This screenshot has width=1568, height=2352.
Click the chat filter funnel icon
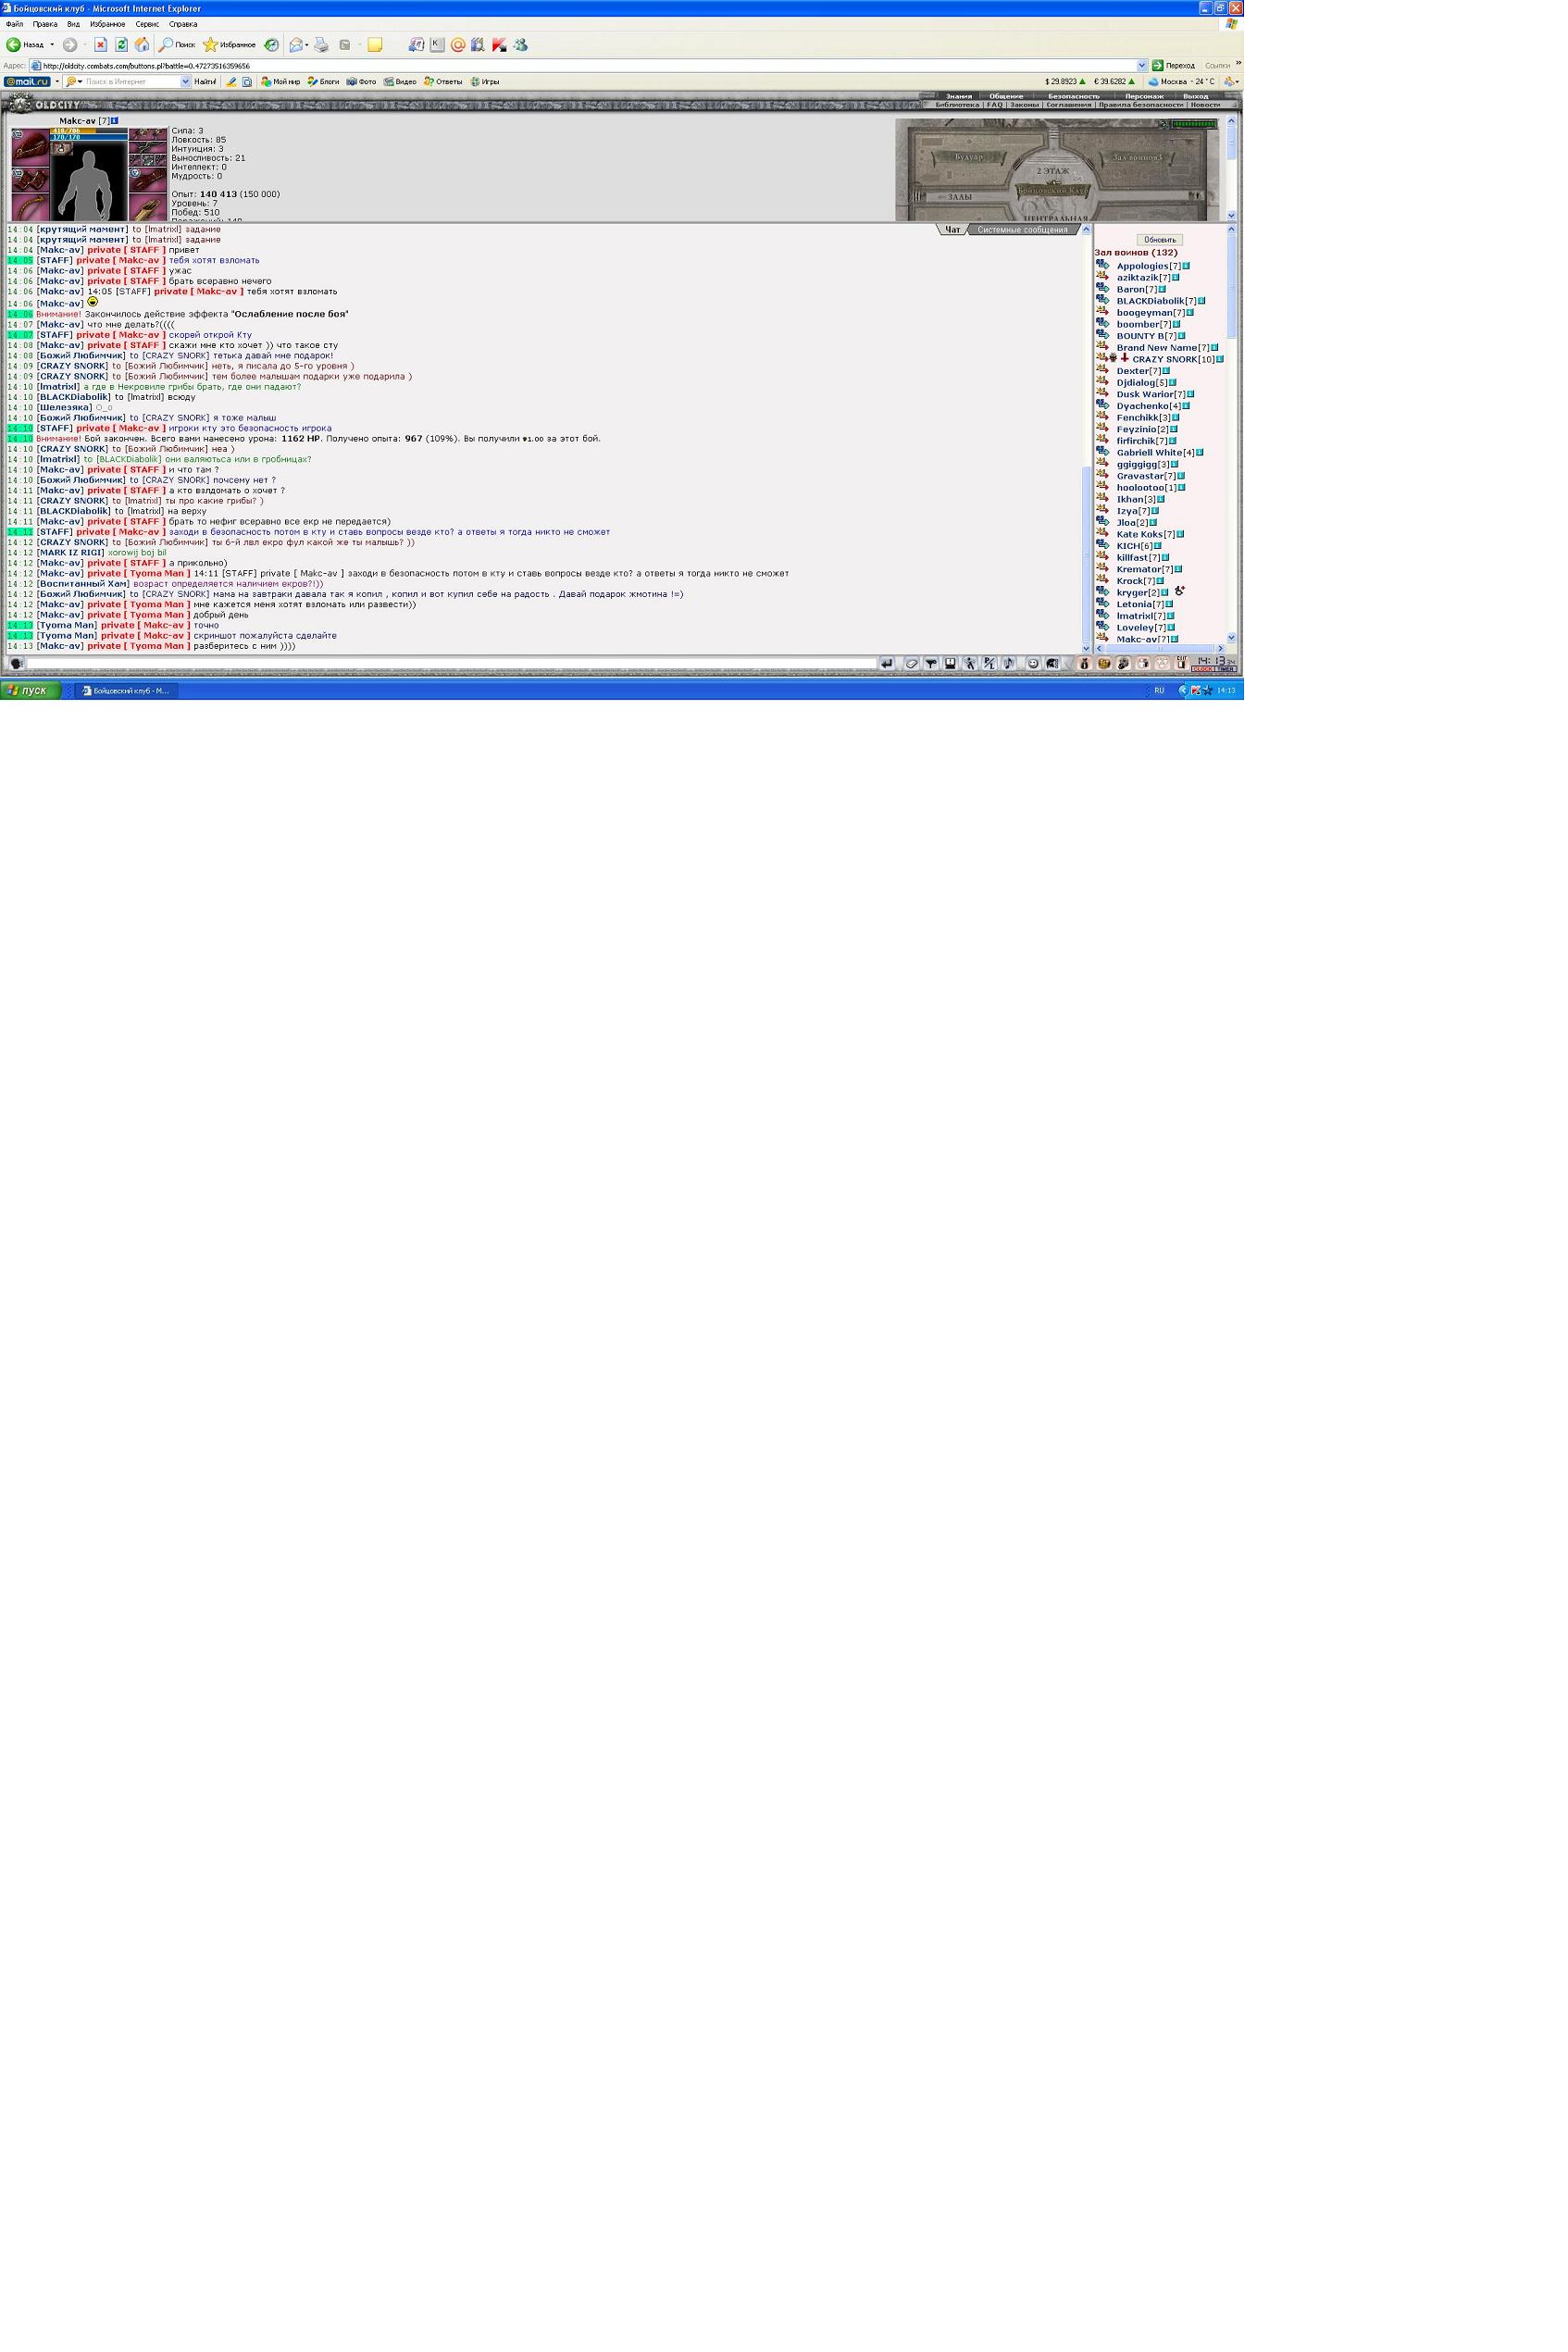pos(931,663)
